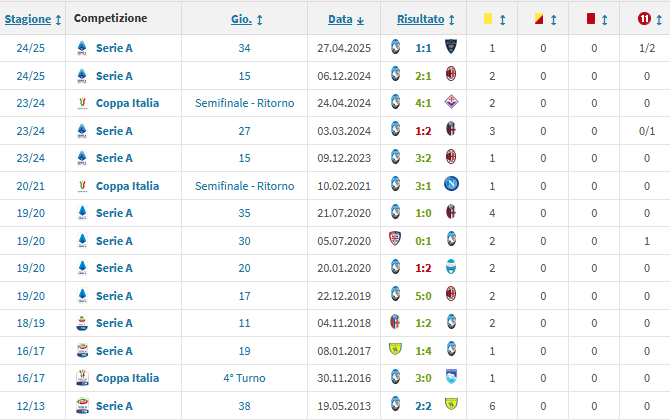
Task: Sort table by Stagione column
Action: (x=32, y=19)
